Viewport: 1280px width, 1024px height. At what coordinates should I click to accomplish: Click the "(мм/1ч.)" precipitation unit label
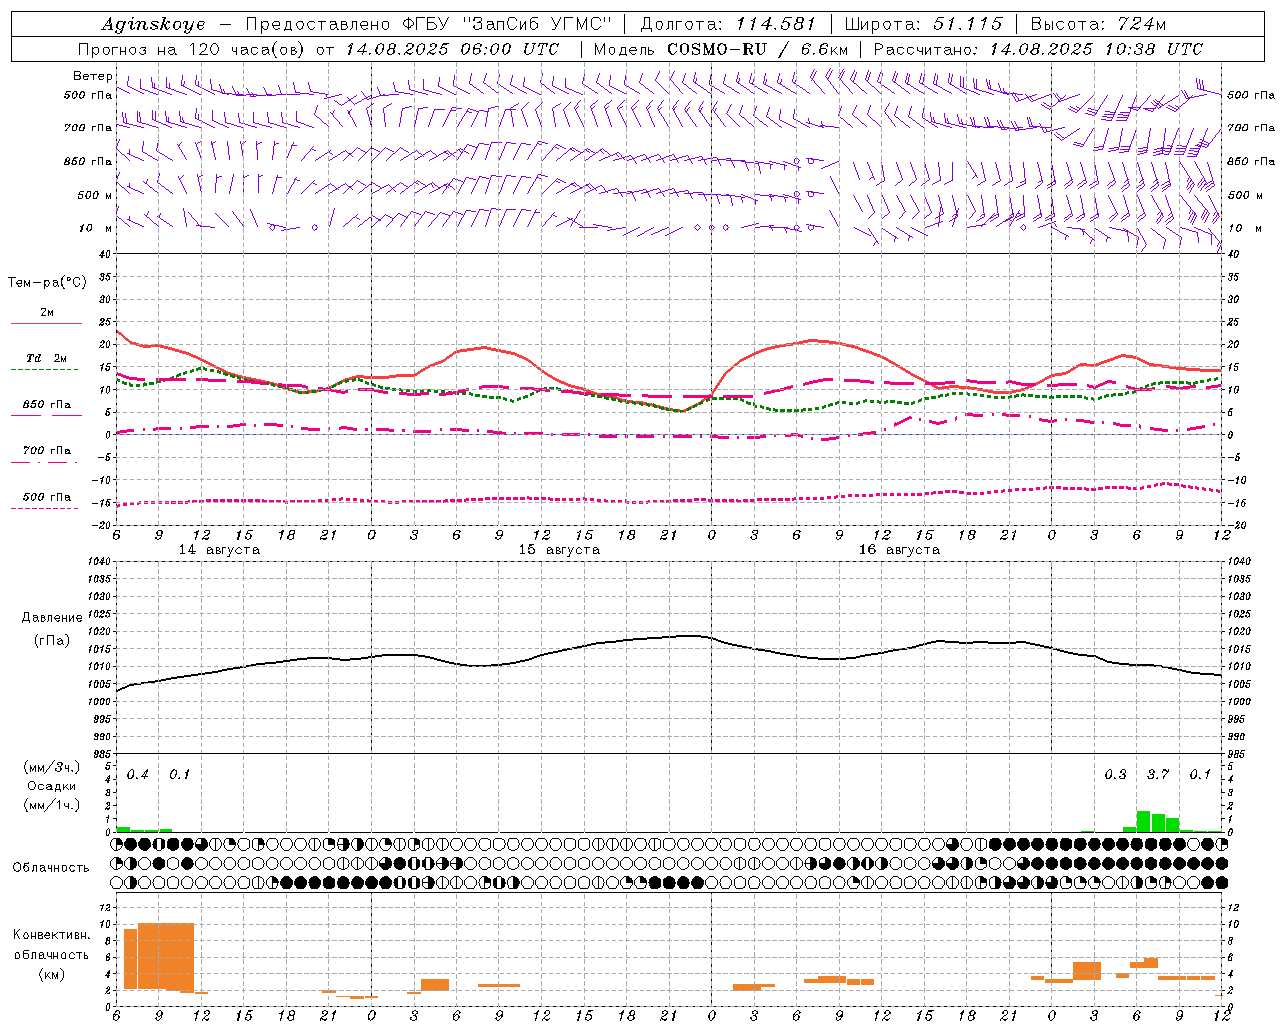tap(52, 805)
